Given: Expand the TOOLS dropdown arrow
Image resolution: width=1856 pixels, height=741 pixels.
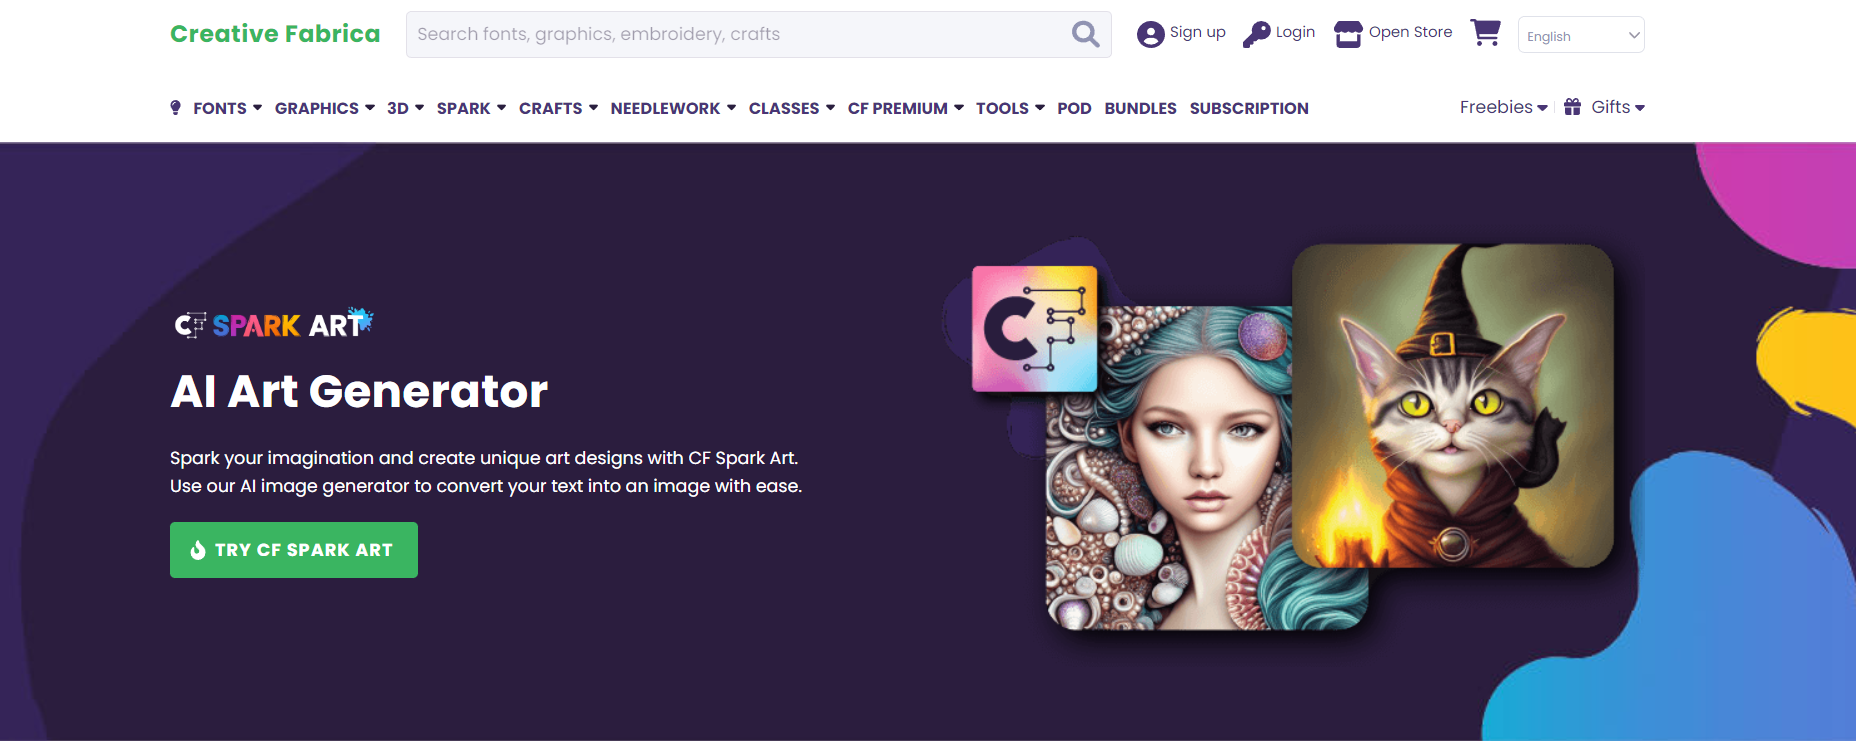Looking at the screenshot, I should tap(1040, 107).
